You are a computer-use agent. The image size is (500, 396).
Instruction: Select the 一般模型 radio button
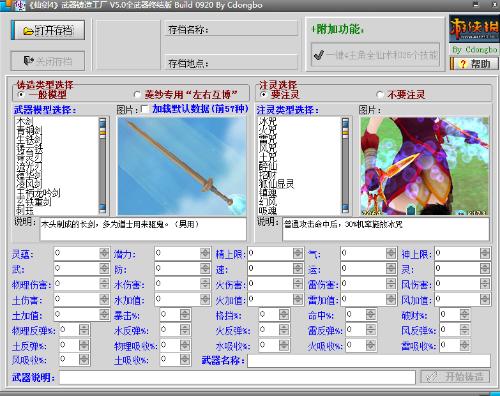coord(21,95)
